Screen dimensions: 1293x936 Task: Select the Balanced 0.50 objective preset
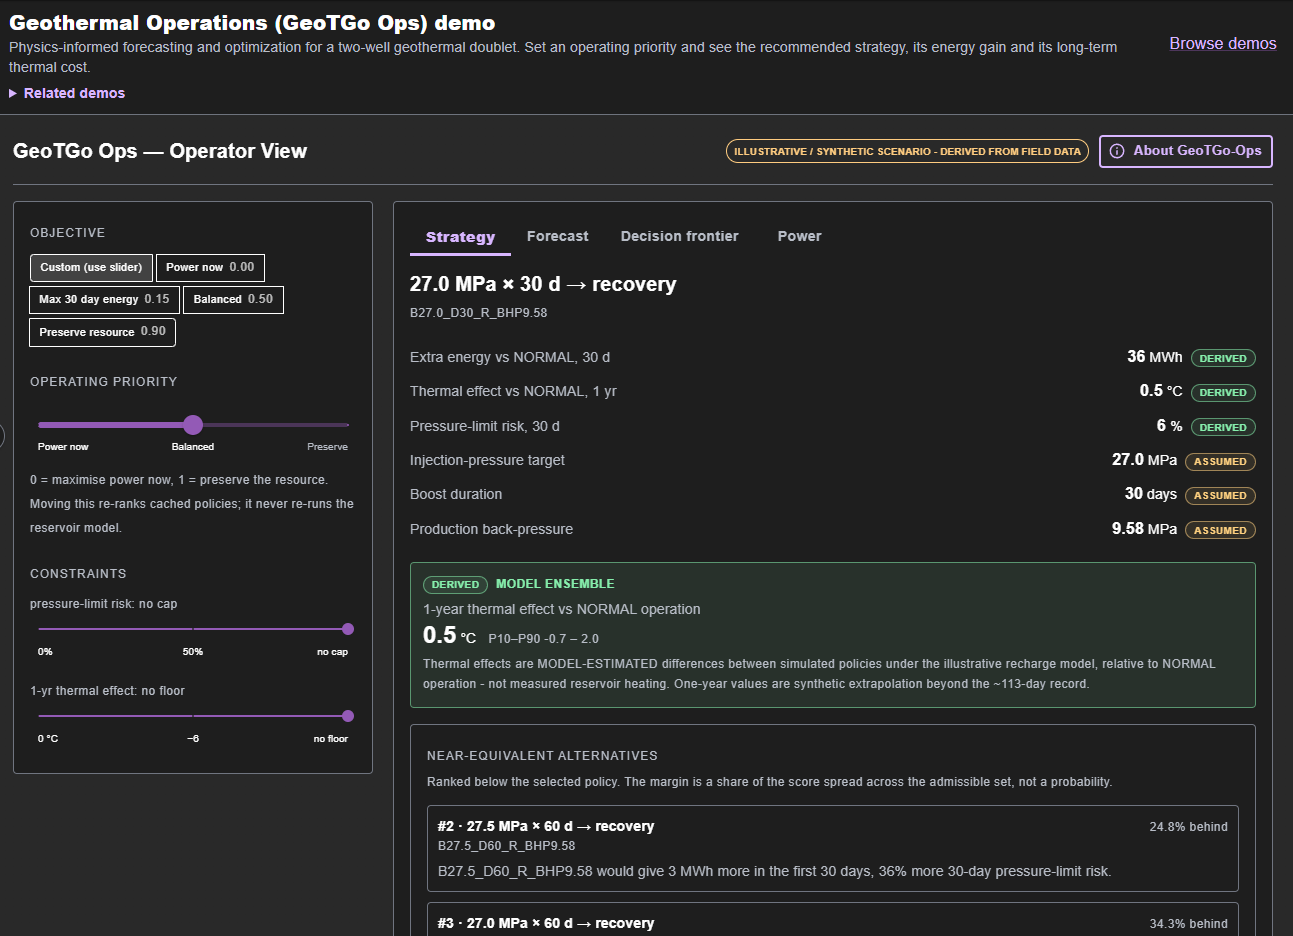point(233,299)
